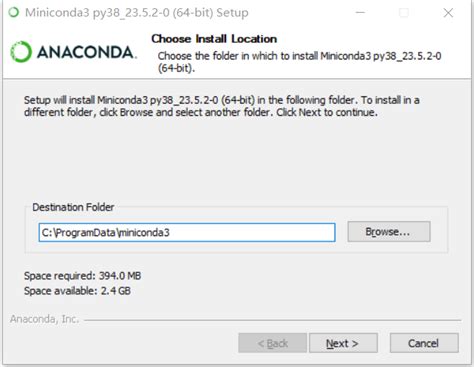
Task: Click the setup instructions paragraph text
Action: point(222,106)
